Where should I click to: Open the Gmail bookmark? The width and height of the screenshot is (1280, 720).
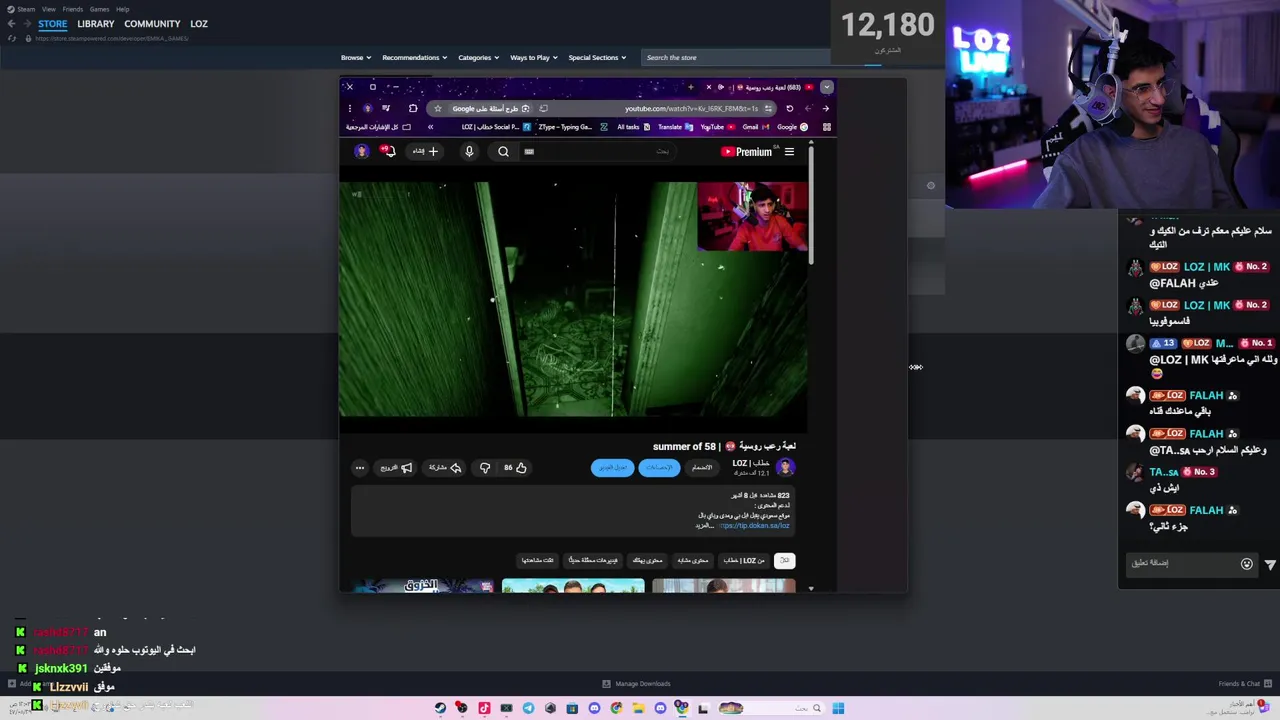[754, 127]
